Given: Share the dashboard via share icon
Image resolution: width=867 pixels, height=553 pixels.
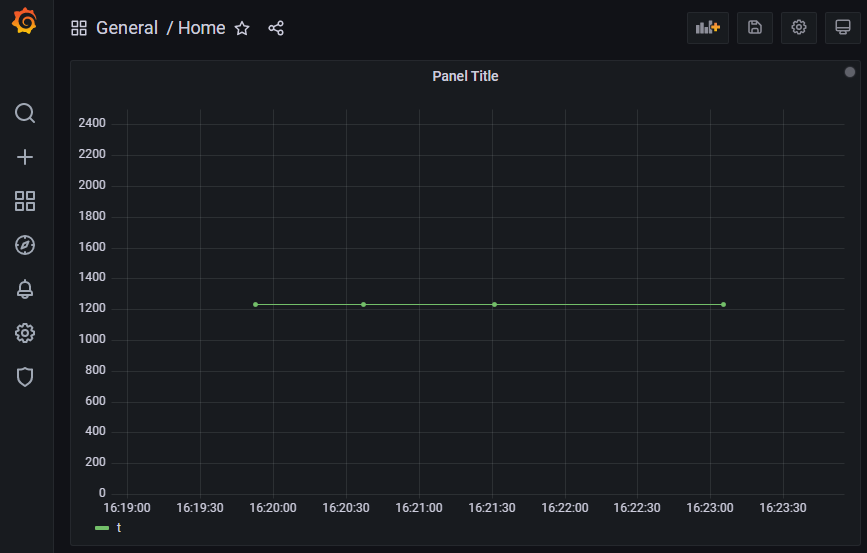Looking at the screenshot, I should point(276,28).
